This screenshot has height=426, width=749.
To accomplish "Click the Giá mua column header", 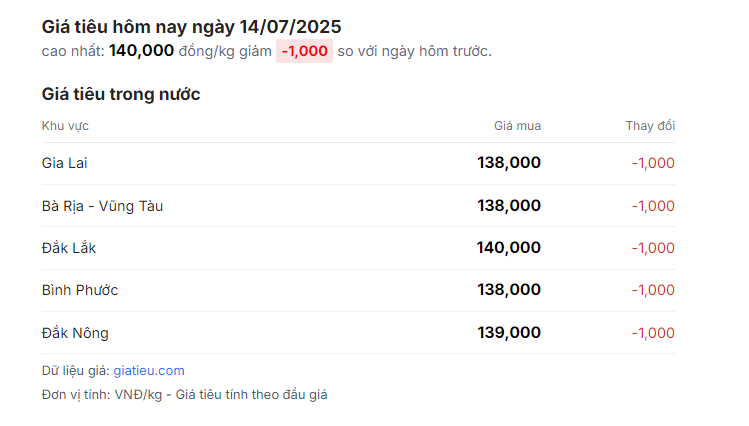I will [517, 126].
